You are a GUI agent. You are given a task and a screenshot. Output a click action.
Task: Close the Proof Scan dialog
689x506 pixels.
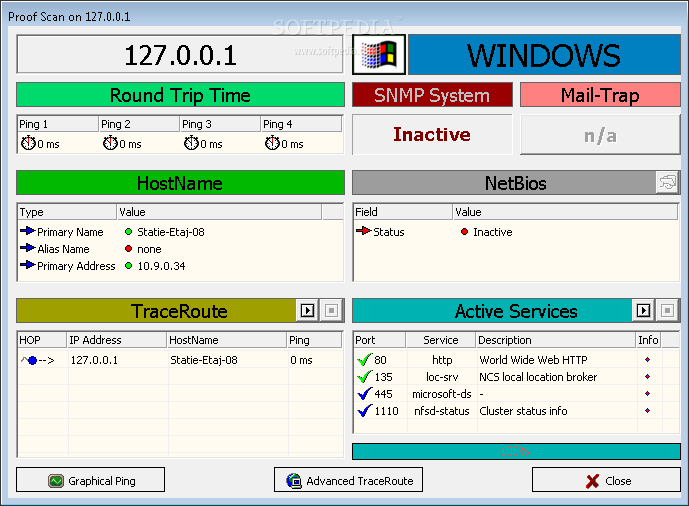click(606, 480)
